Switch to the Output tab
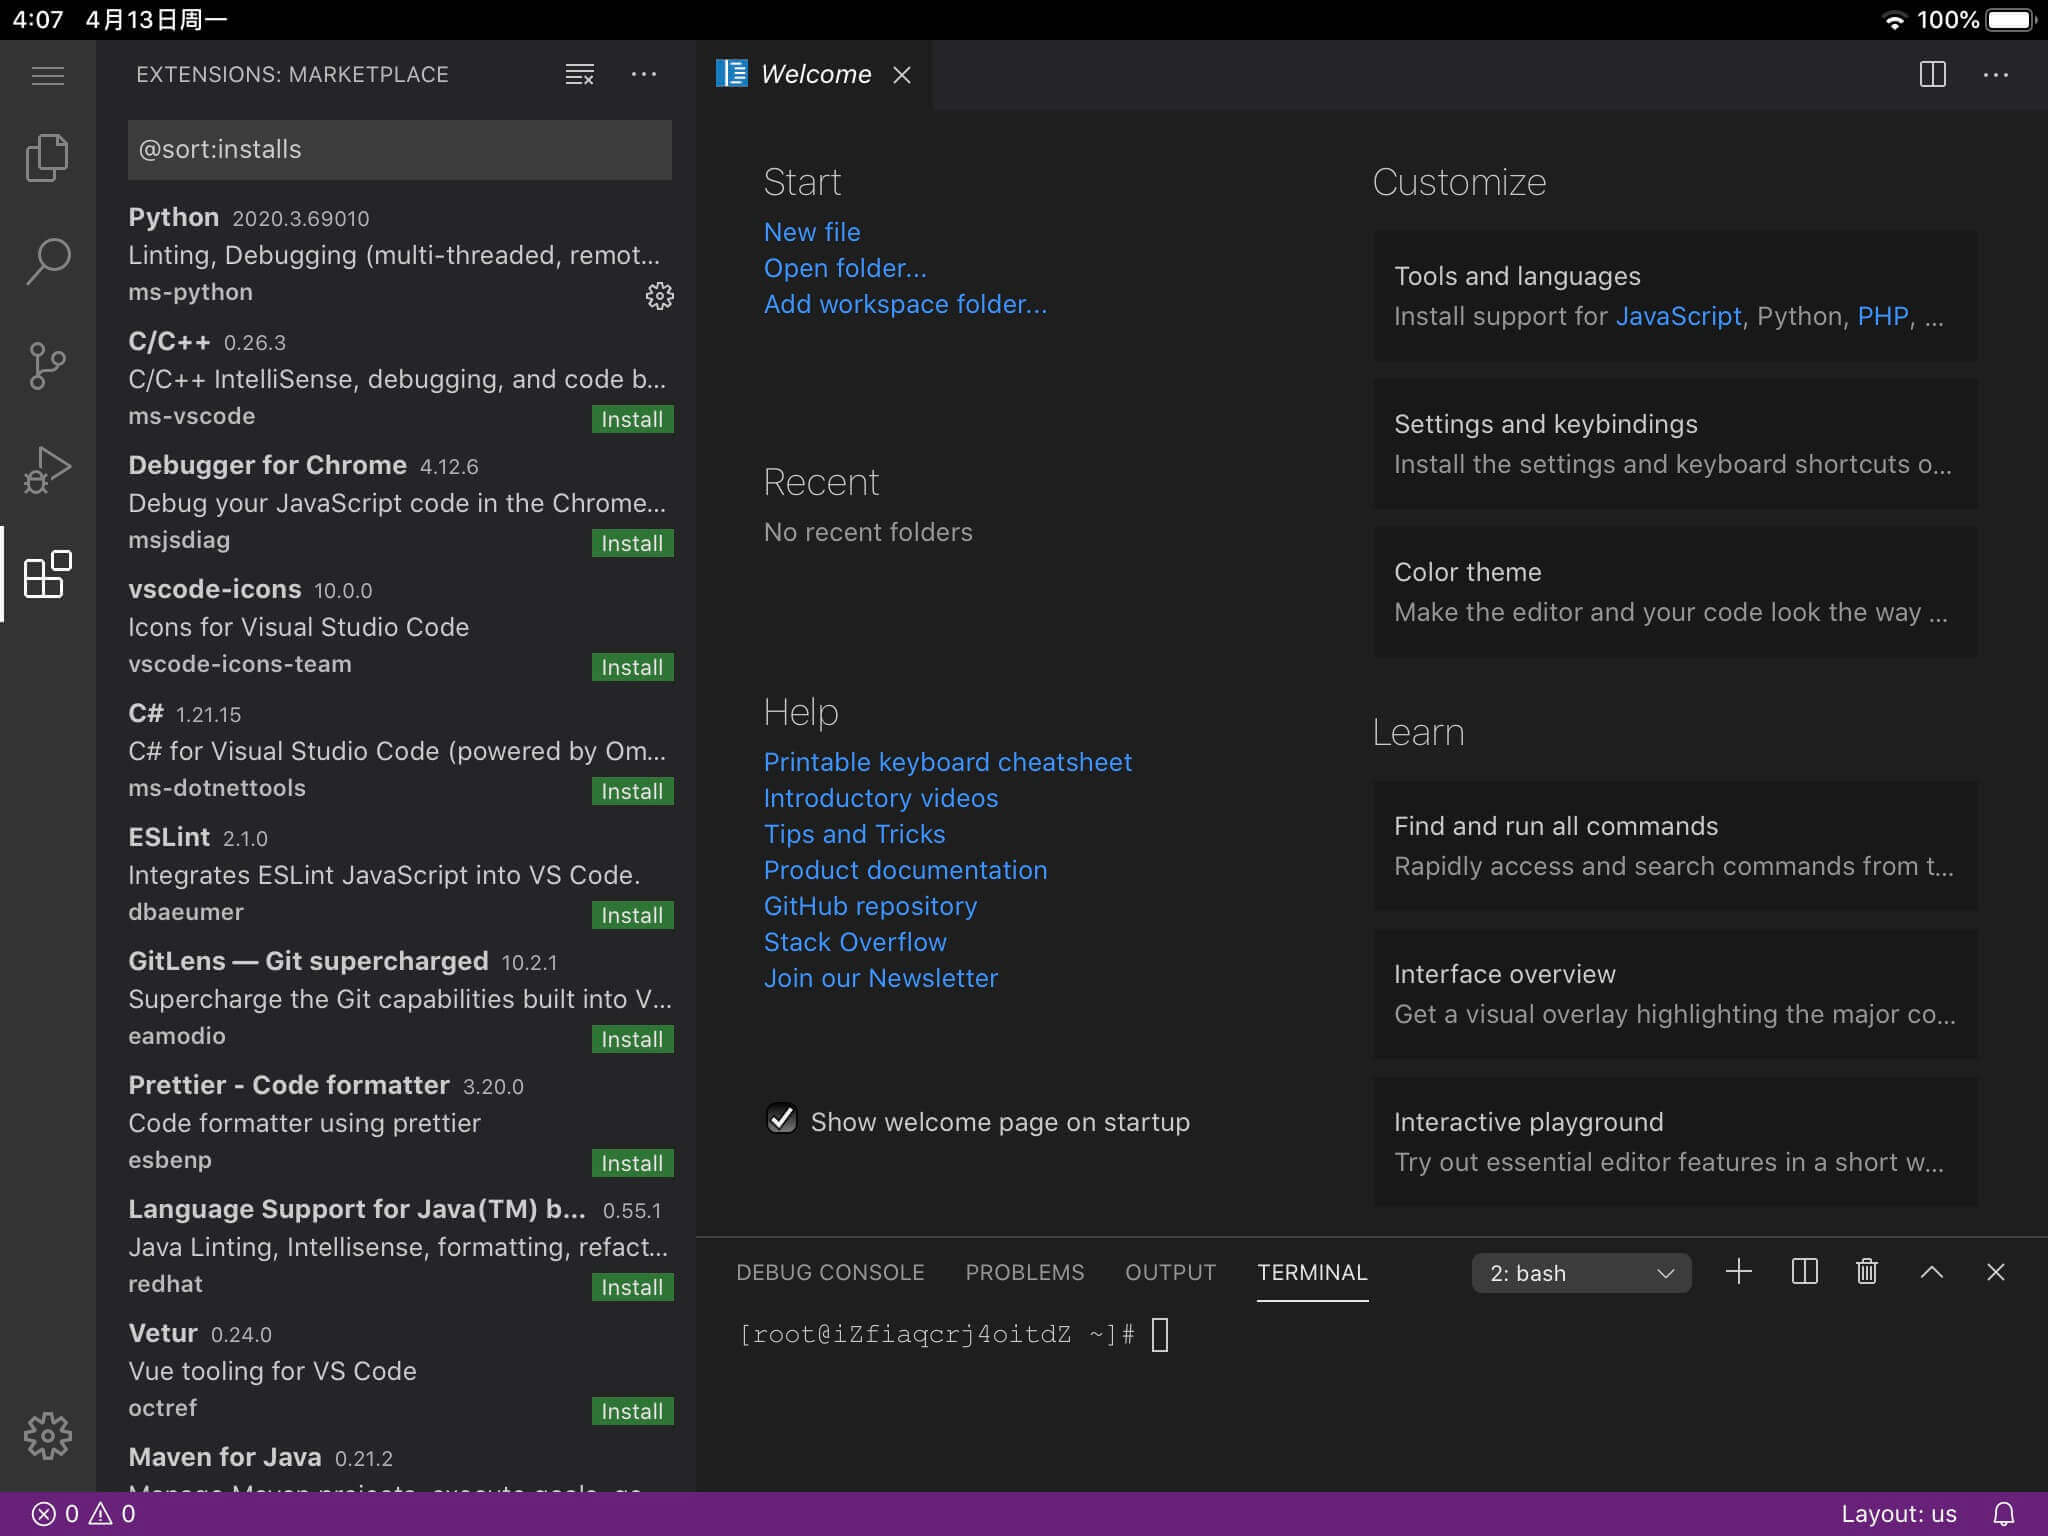Image resolution: width=2048 pixels, height=1536 pixels. click(1170, 1272)
